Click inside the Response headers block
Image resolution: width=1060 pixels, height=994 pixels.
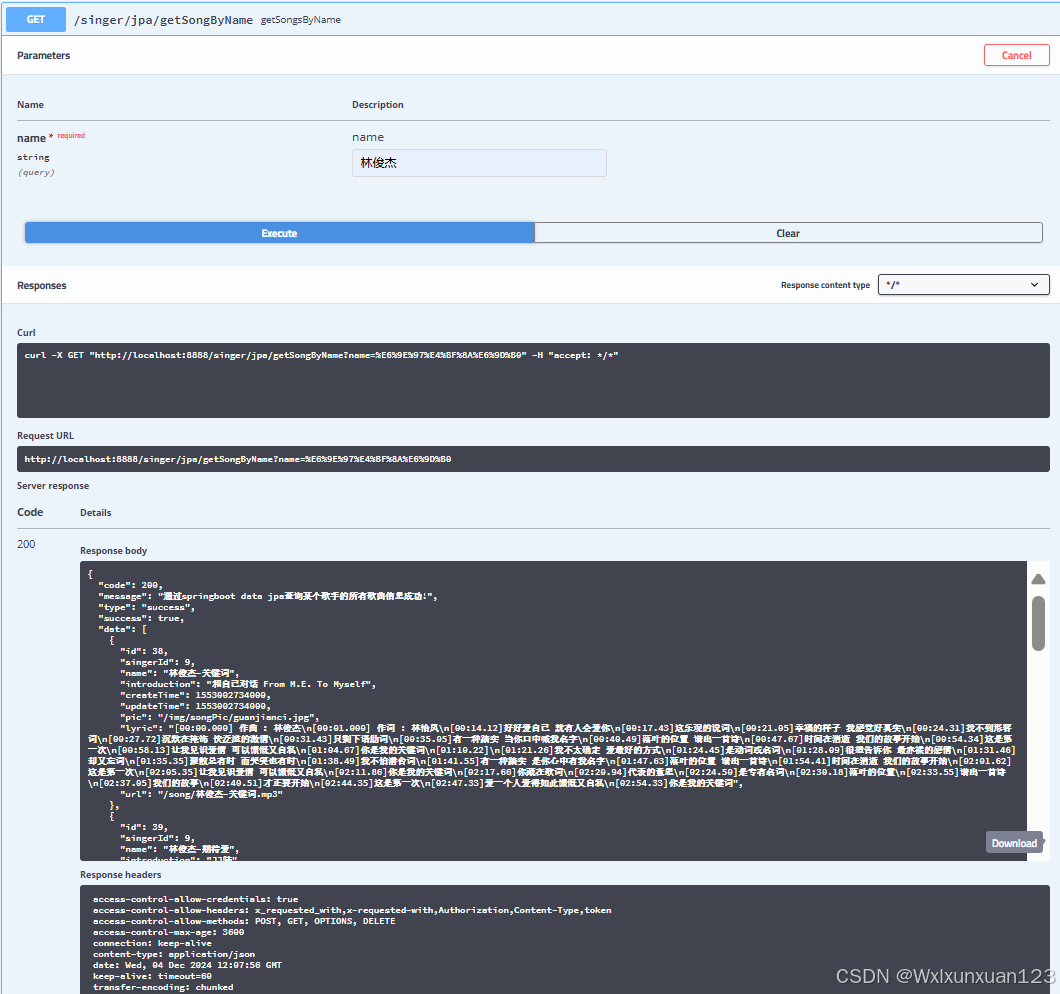click(400, 940)
